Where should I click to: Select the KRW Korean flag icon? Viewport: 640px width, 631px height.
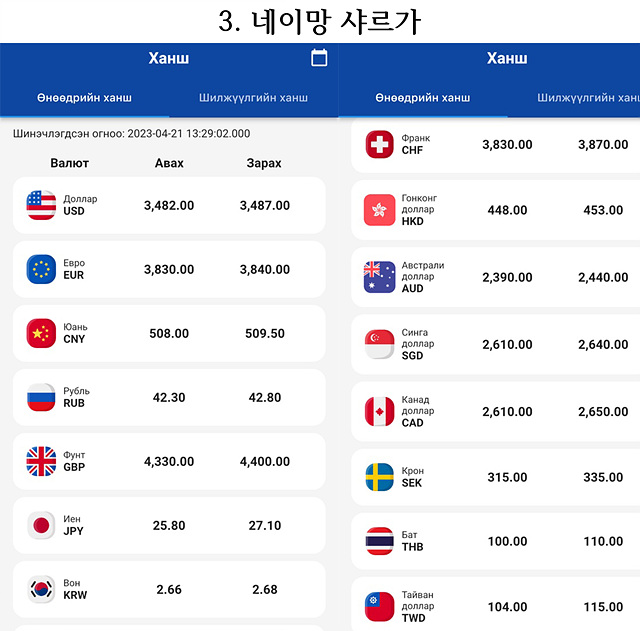pos(41,589)
